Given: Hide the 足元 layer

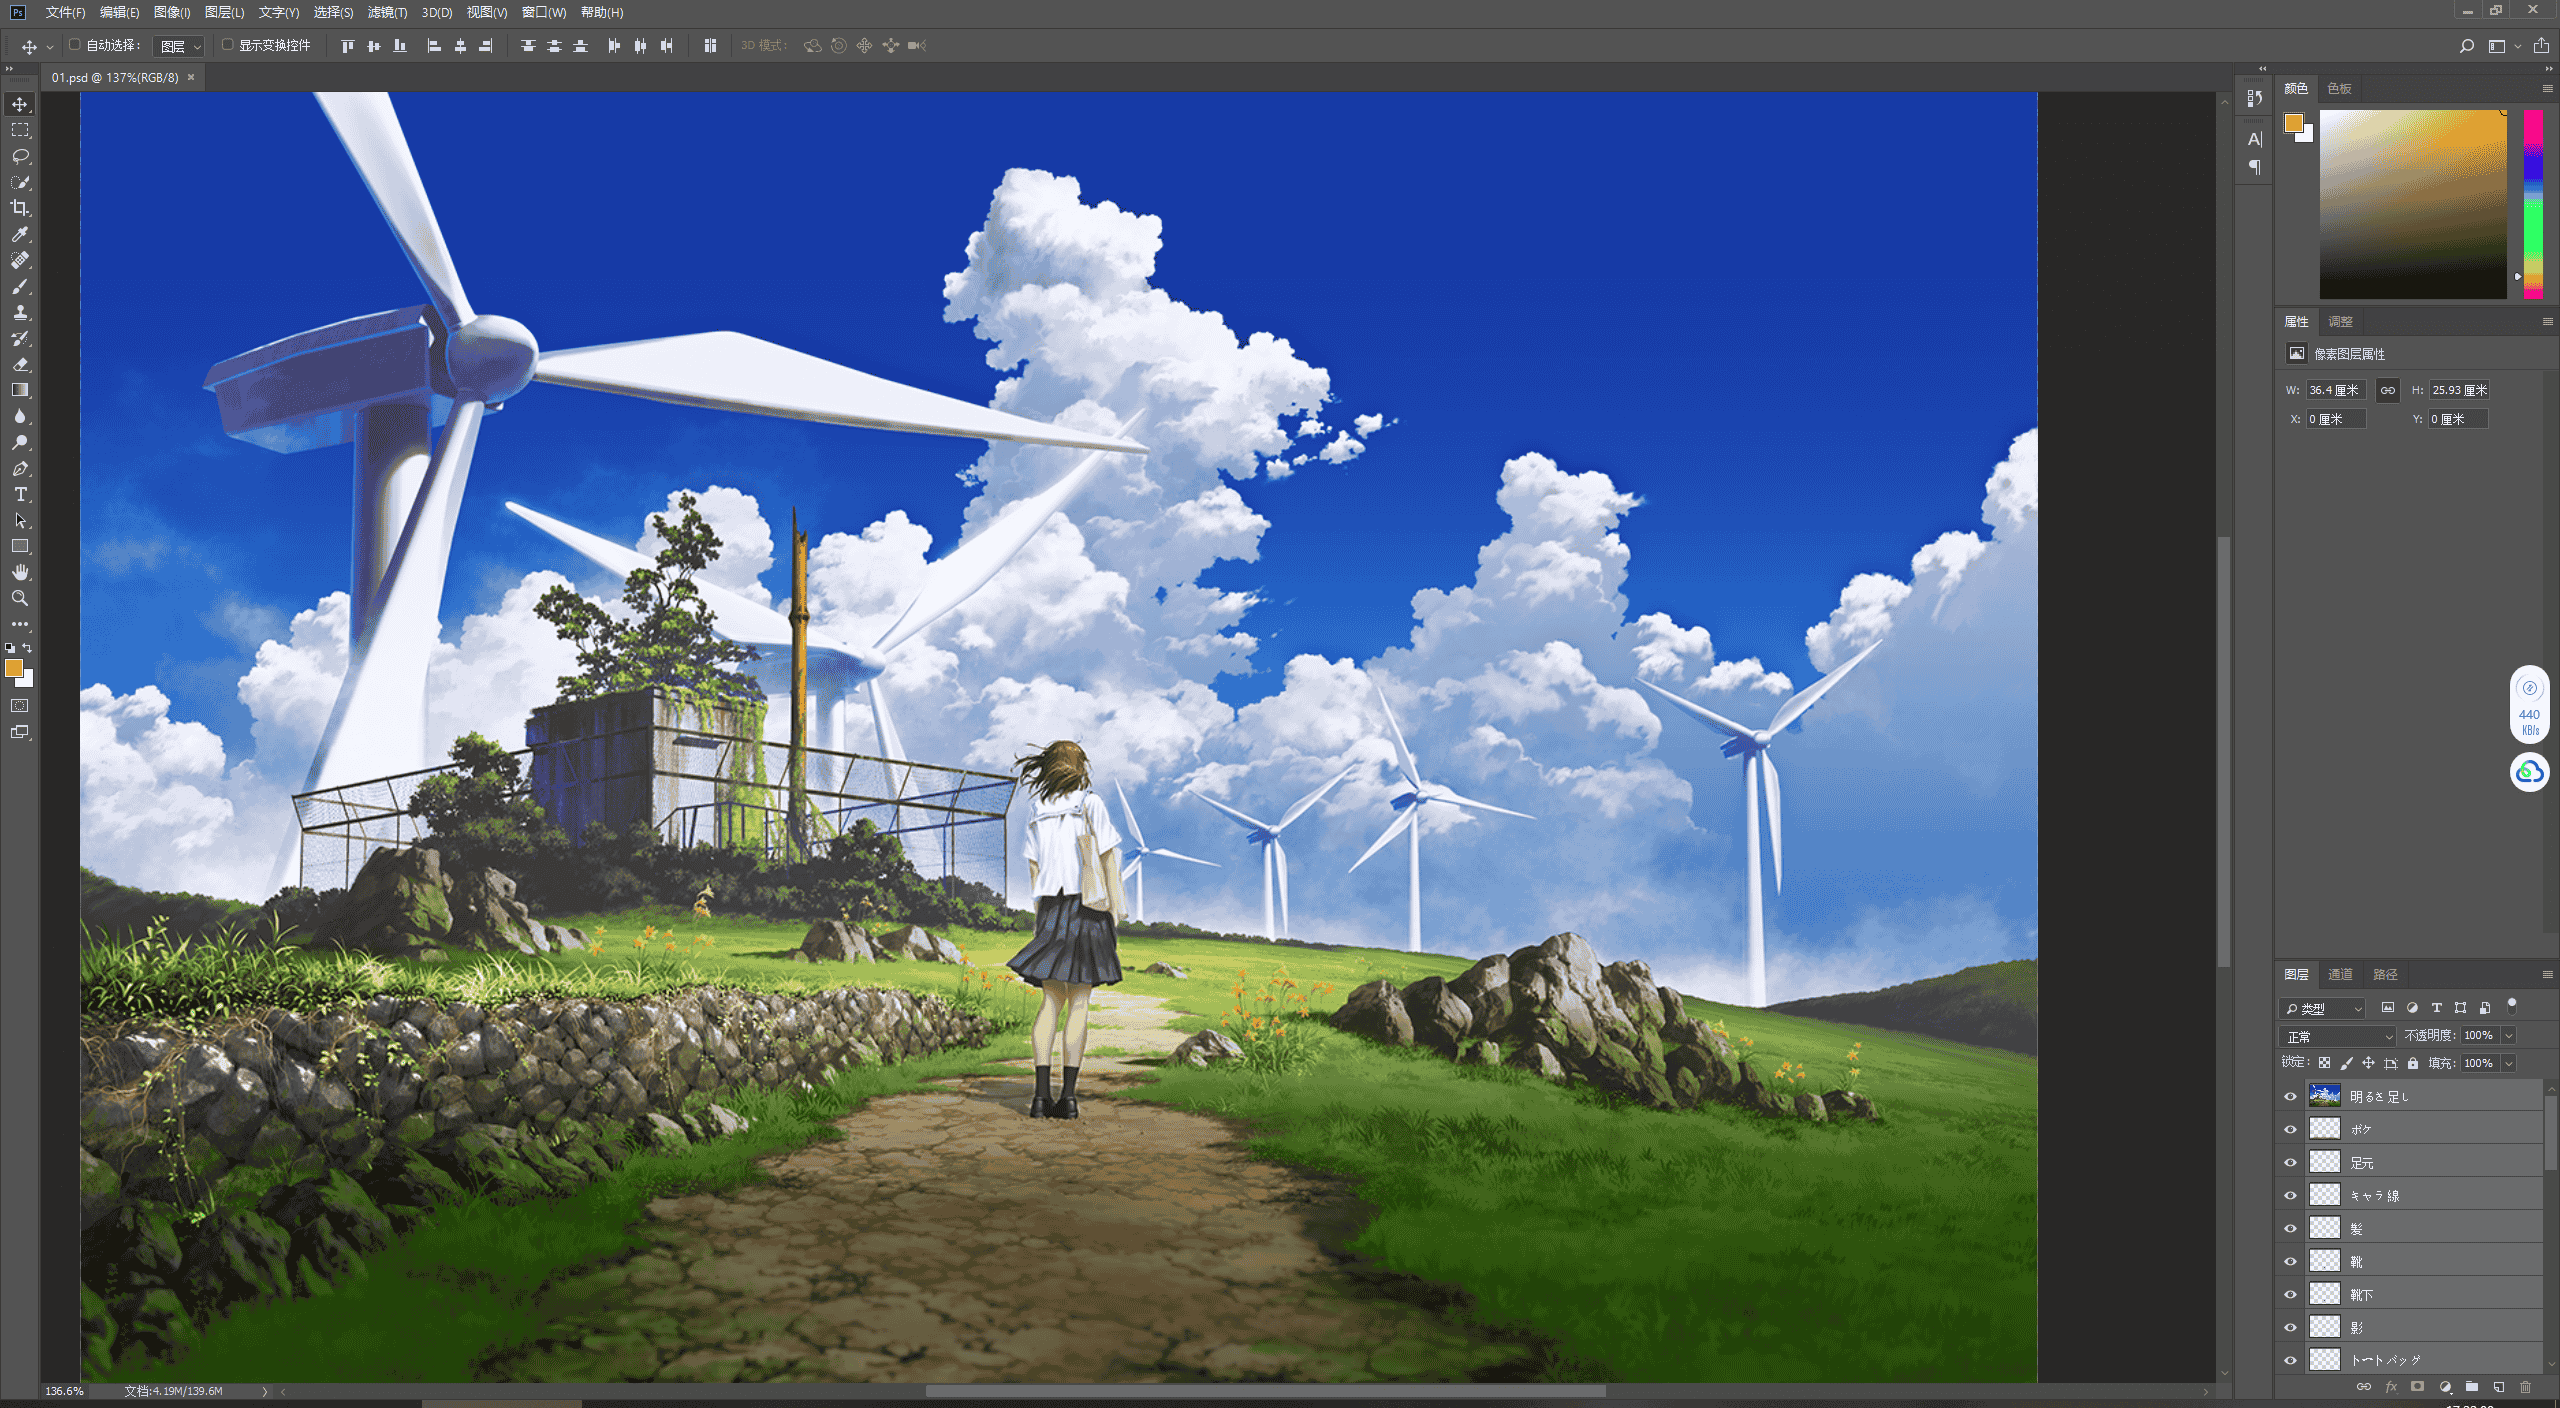Looking at the screenshot, I should (x=2290, y=1162).
